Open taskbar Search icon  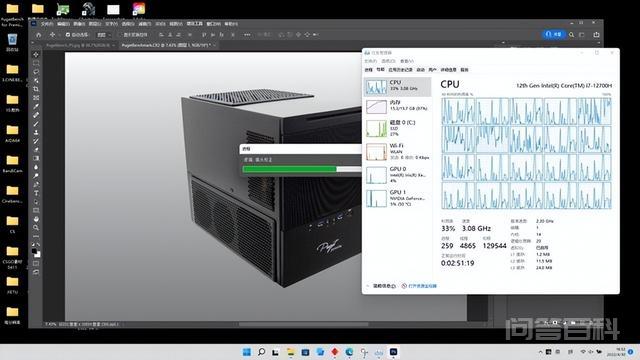coord(261,352)
